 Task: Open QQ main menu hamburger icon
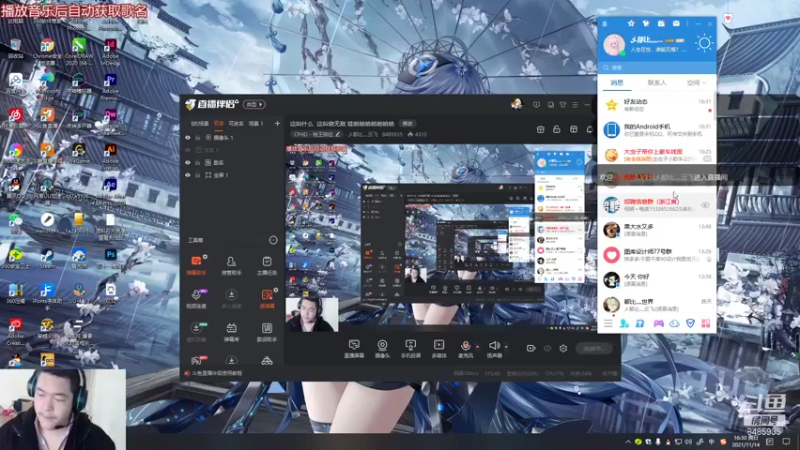(x=608, y=323)
